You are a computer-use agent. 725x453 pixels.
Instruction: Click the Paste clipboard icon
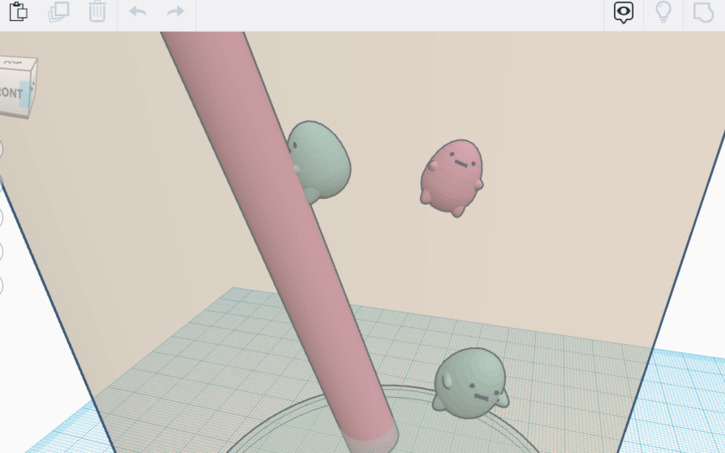click(18, 12)
